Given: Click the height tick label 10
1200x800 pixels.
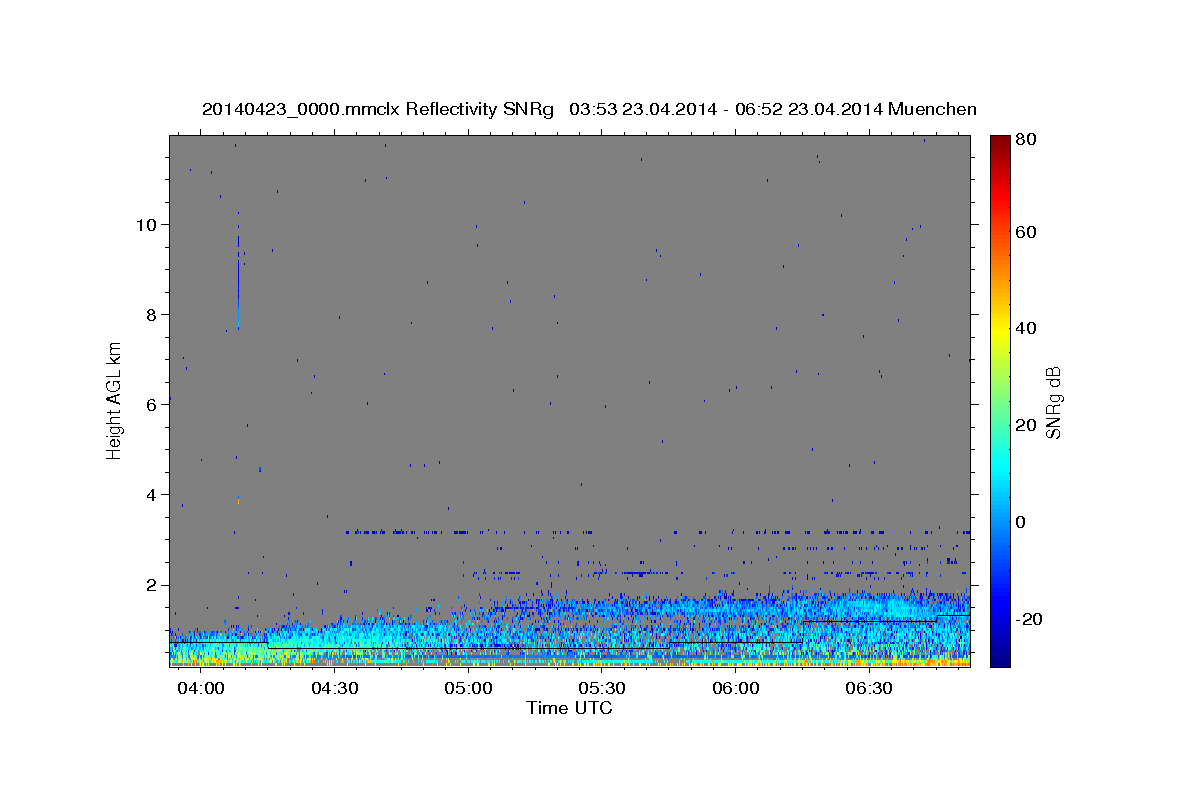Looking at the screenshot, I should [147, 224].
